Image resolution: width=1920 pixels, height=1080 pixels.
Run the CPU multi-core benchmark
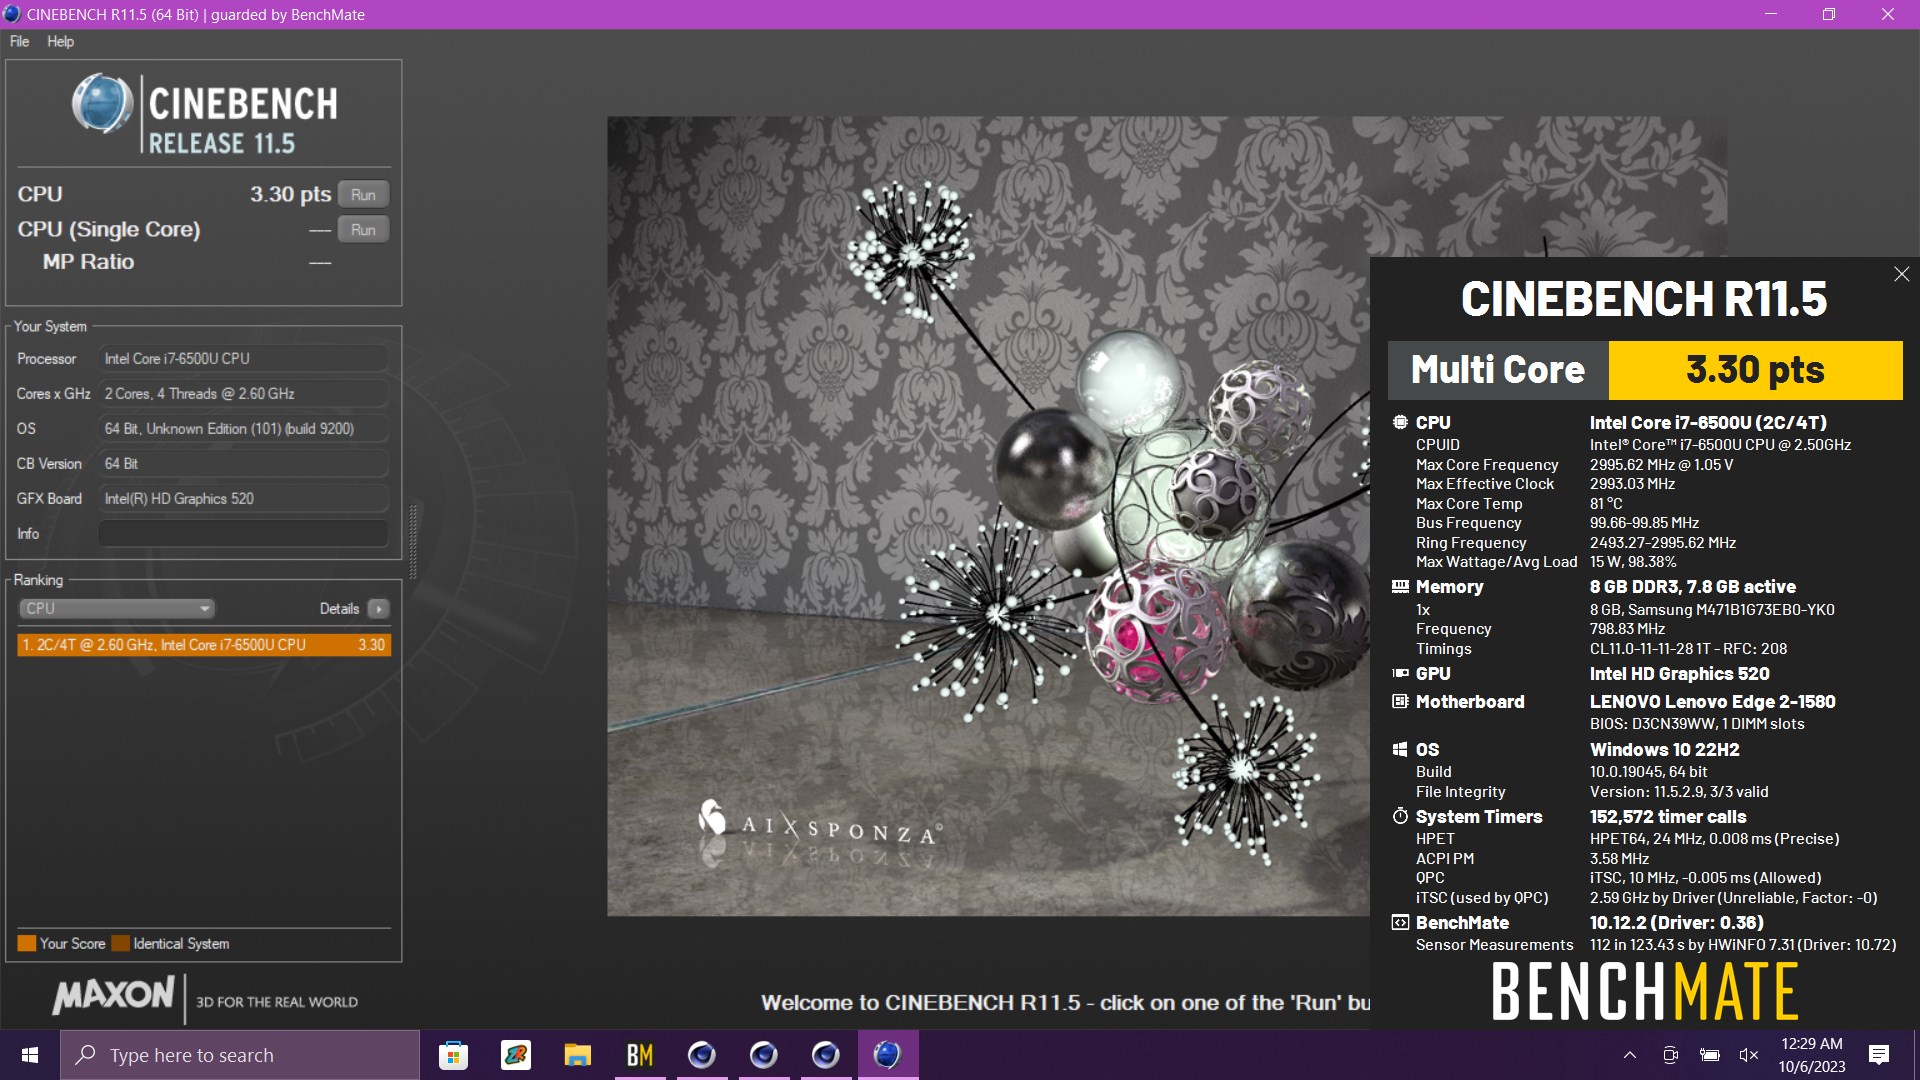click(363, 194)
